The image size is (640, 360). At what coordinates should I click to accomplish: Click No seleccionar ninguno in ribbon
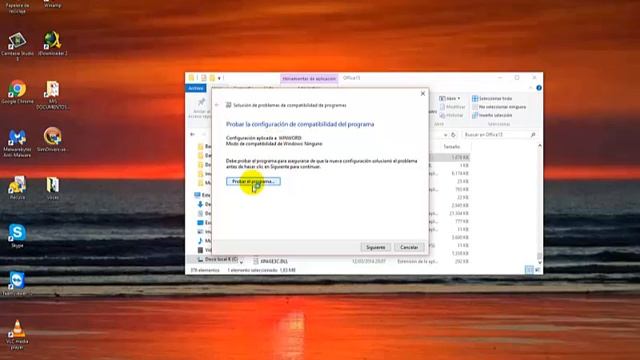(499, 107)
